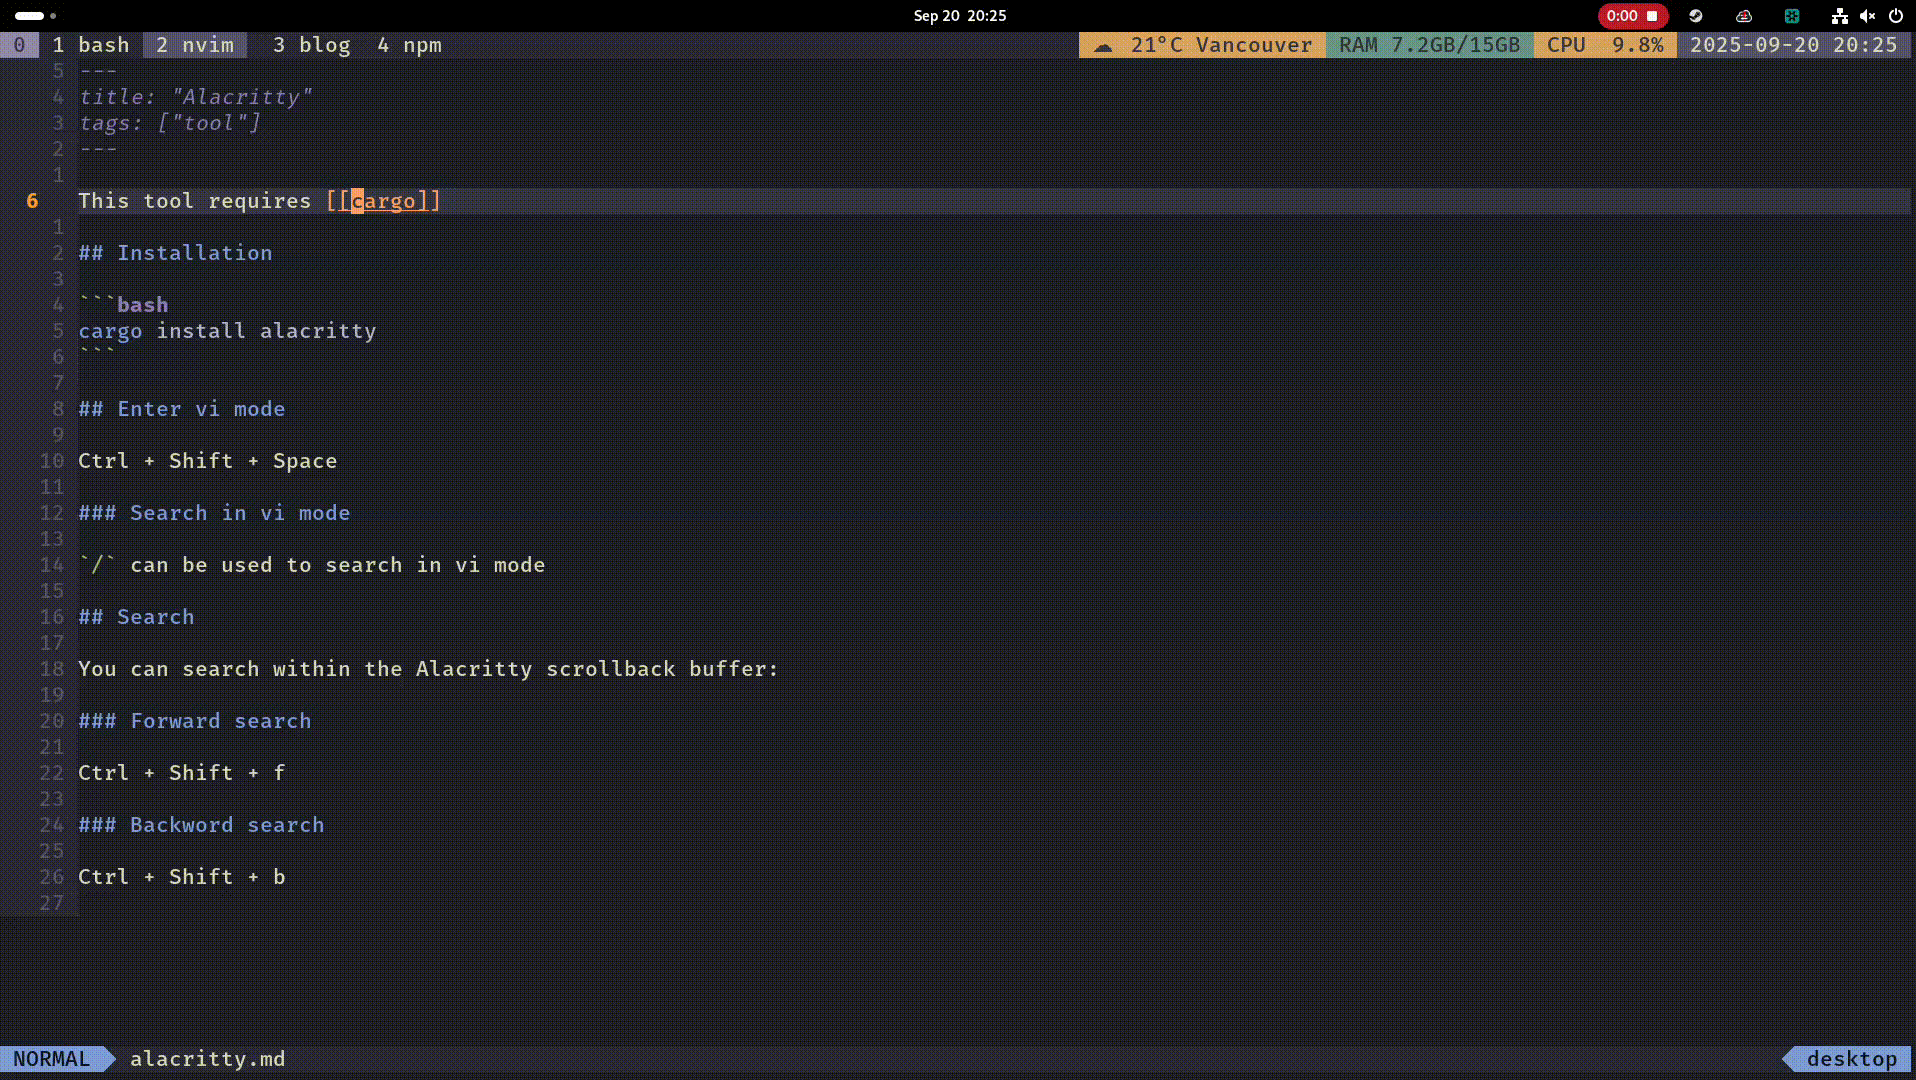Switch to tmux window 1 bash
Viewport: 1916px width, 1080px height.
point(91,45)
